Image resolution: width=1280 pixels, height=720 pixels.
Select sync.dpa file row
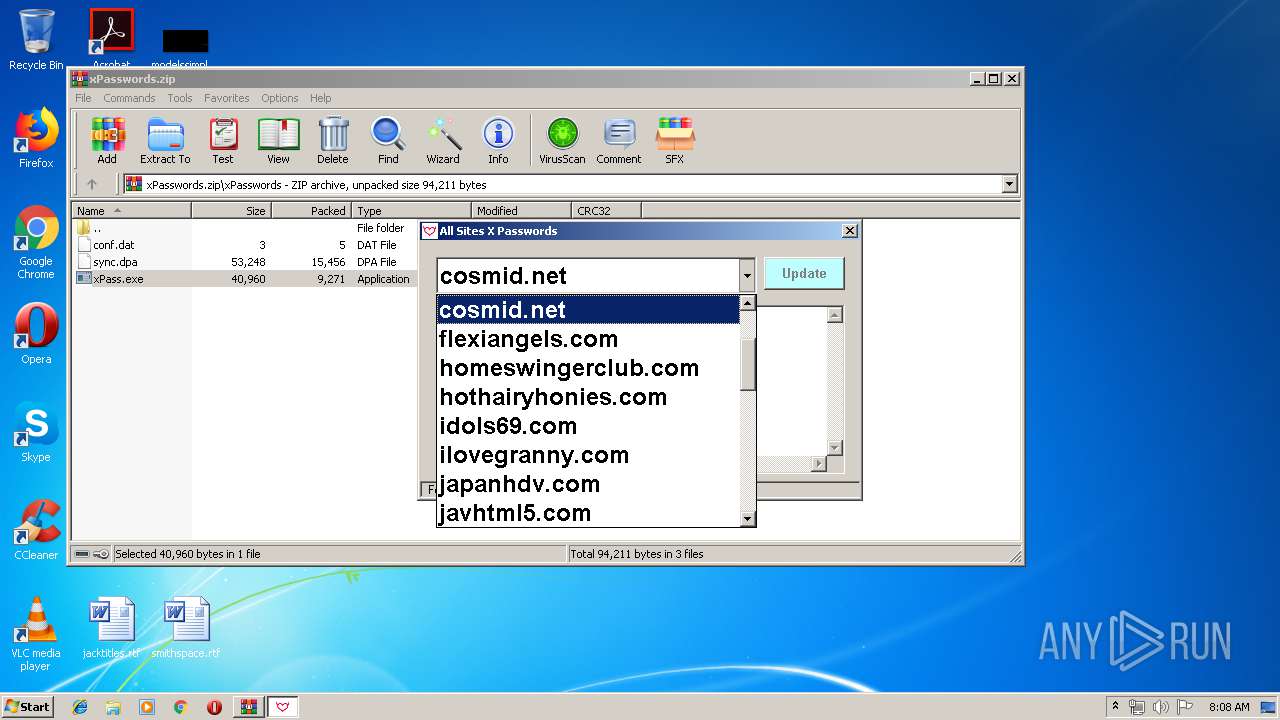(244, 262)
